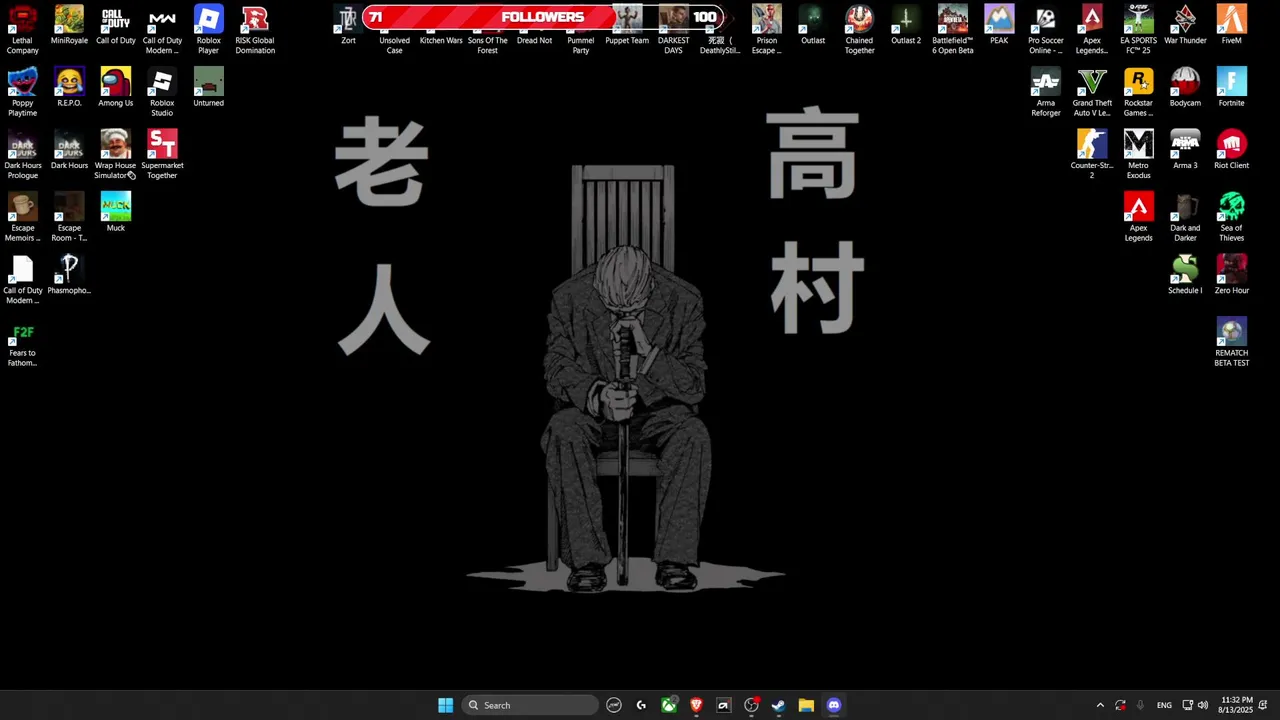
Task: Click the Escape Memoirs desktop shortcut
Action: pos(22,218)
